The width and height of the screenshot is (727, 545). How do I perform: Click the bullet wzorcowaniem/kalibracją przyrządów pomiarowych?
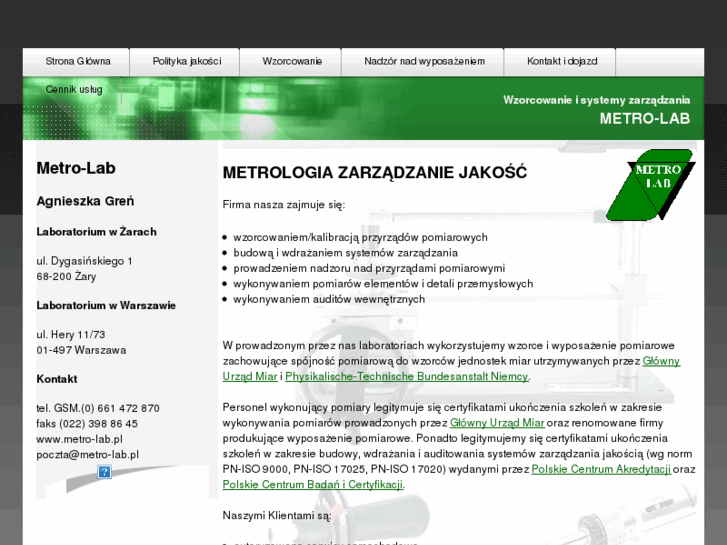[x=360, y=237]
